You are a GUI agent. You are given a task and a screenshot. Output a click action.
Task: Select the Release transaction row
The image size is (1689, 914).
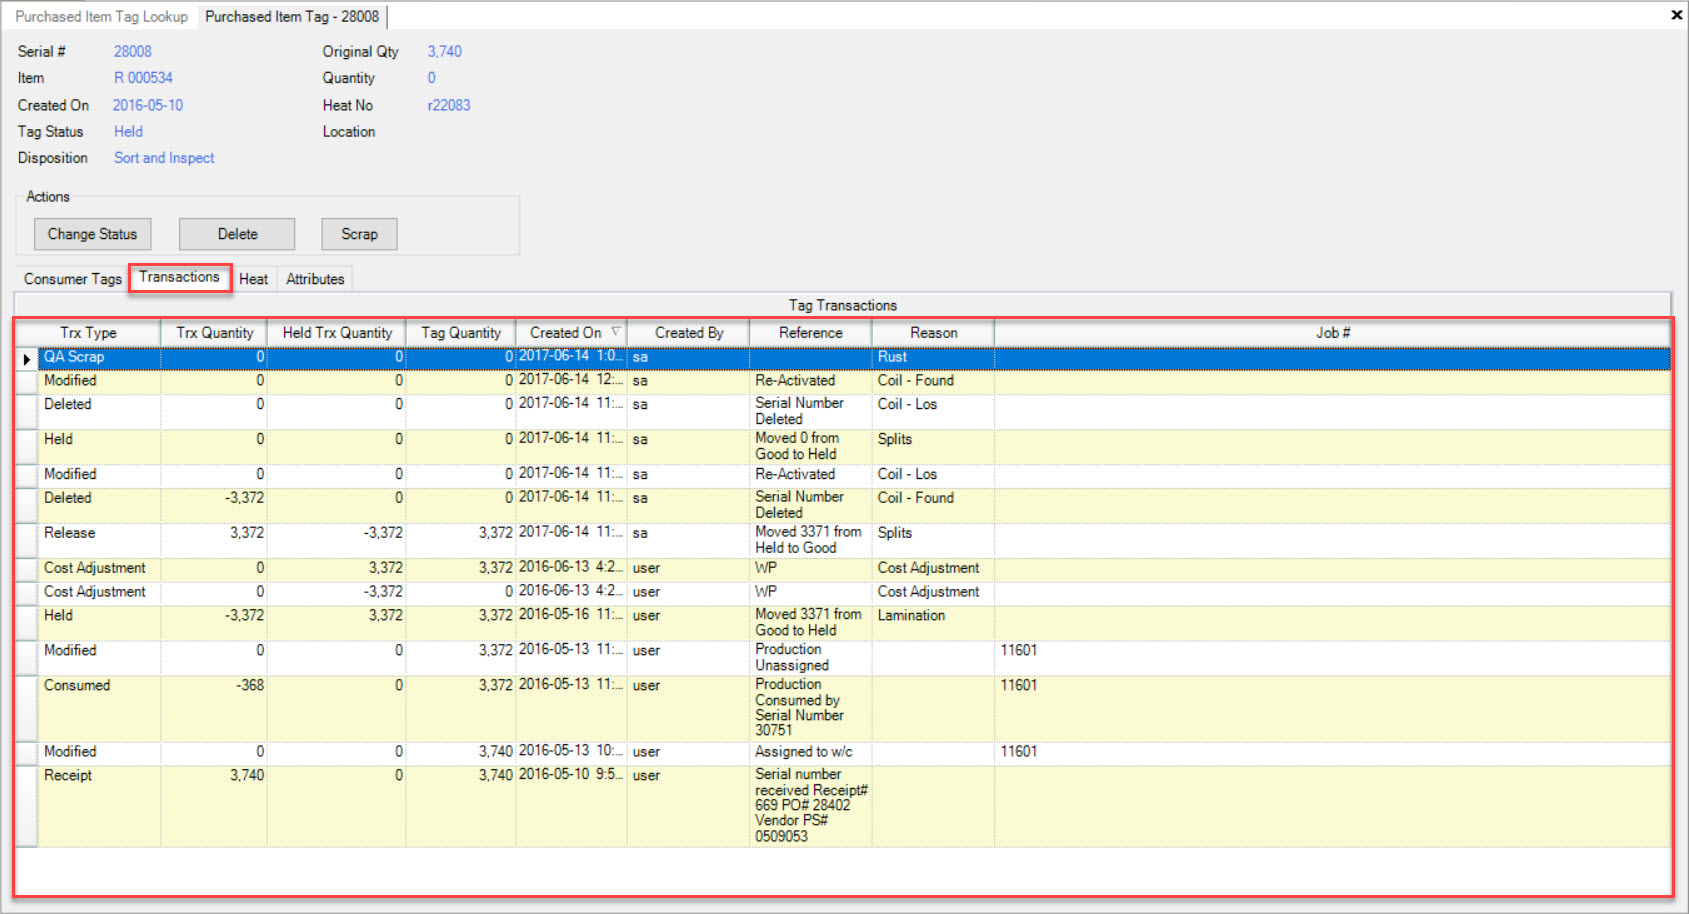click(x=843, y=541)
